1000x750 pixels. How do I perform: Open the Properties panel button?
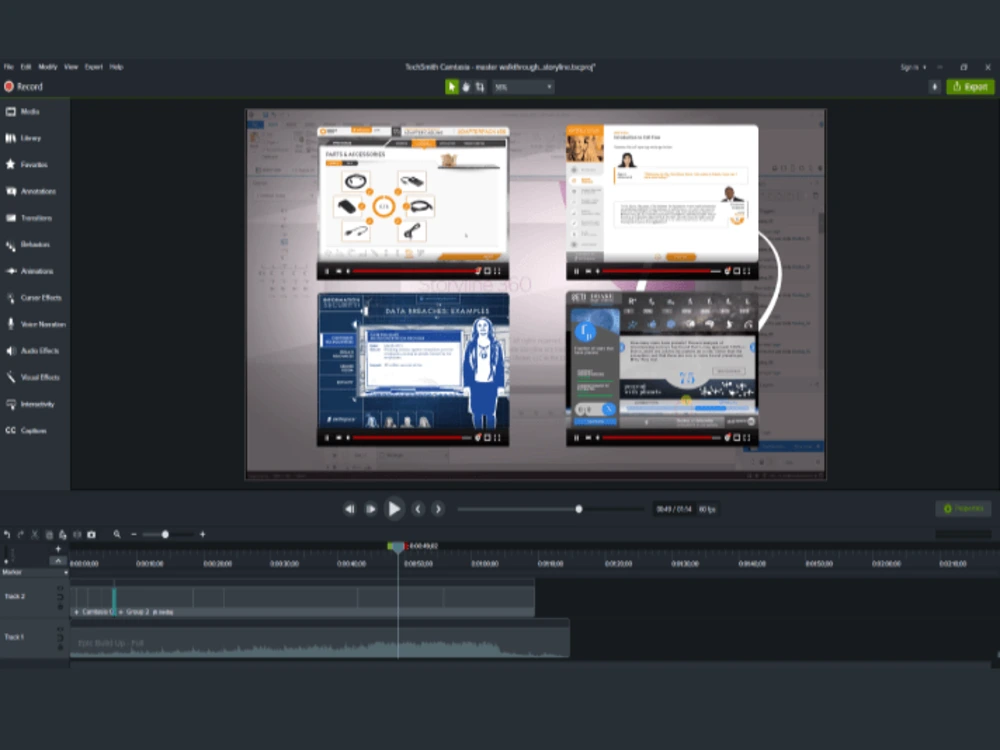[963, 508]
